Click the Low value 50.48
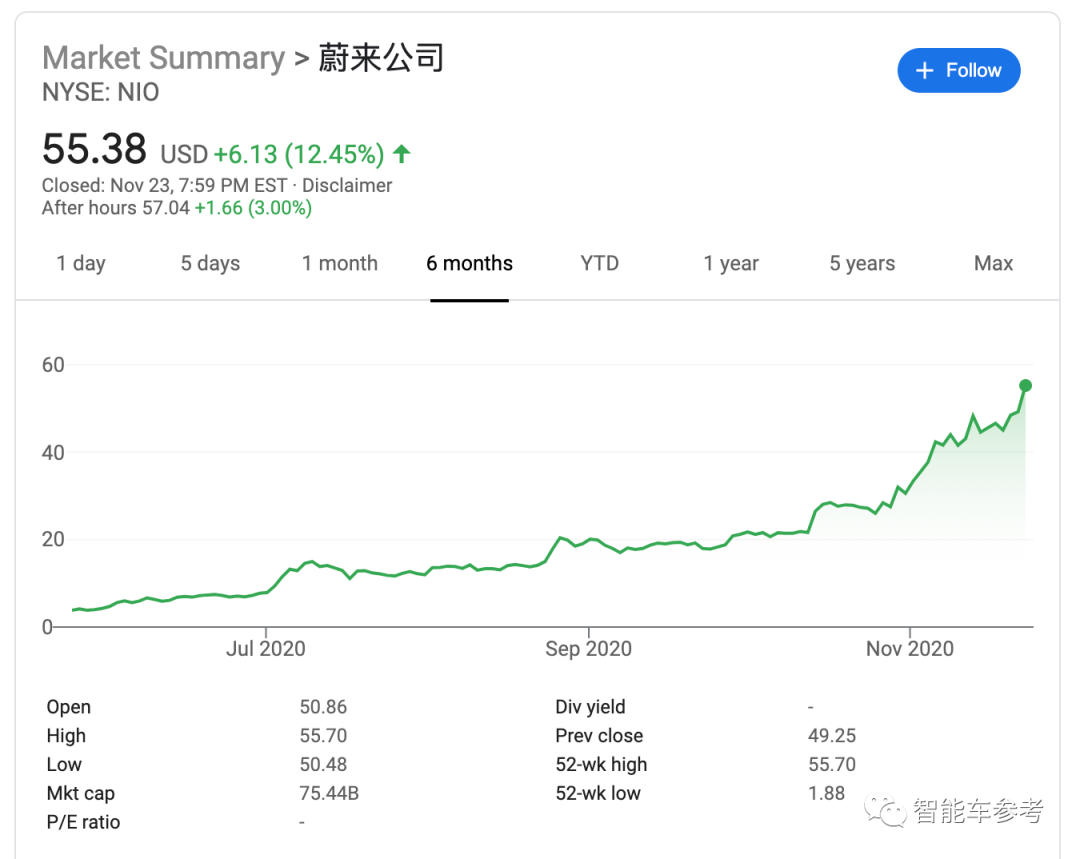The width and height of the screenshot is (1080, 859). point(323,765)
